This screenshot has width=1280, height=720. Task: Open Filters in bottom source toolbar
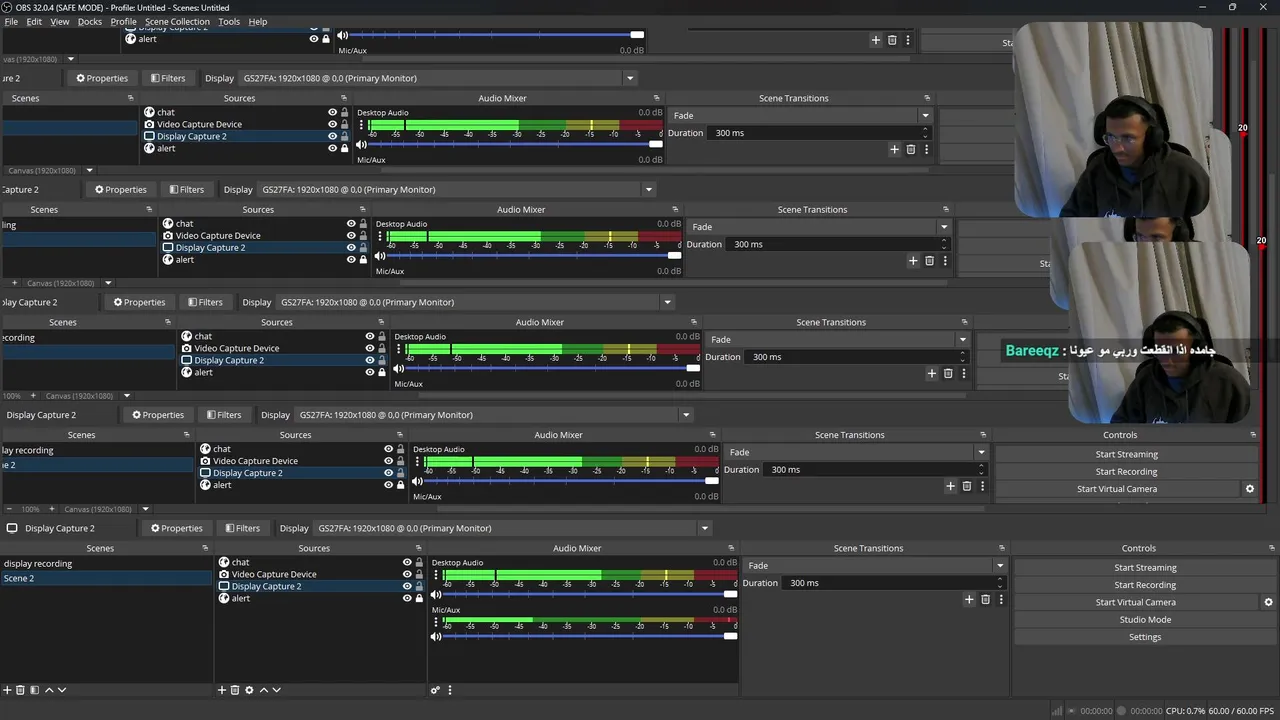[x=243, y=528]
